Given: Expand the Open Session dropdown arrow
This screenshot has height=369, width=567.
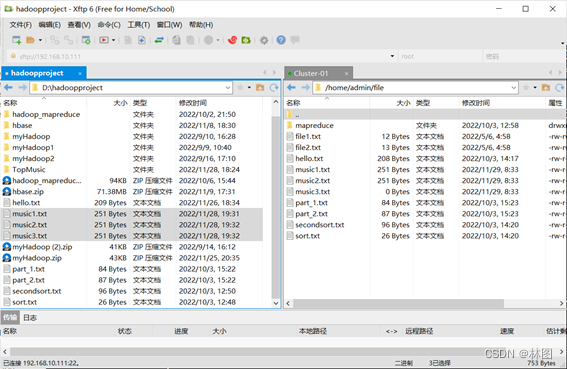Looking at the screenshot, I should click(x=40, y=40).
